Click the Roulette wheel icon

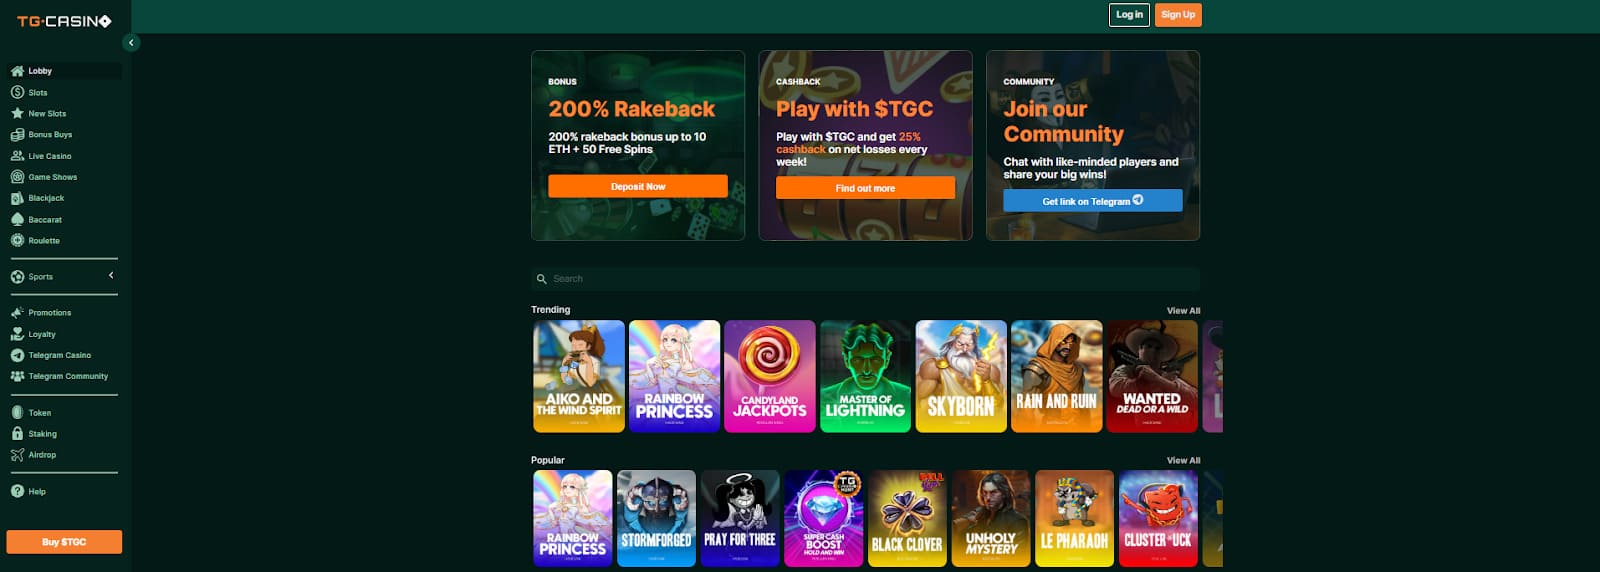pos(17,240)
